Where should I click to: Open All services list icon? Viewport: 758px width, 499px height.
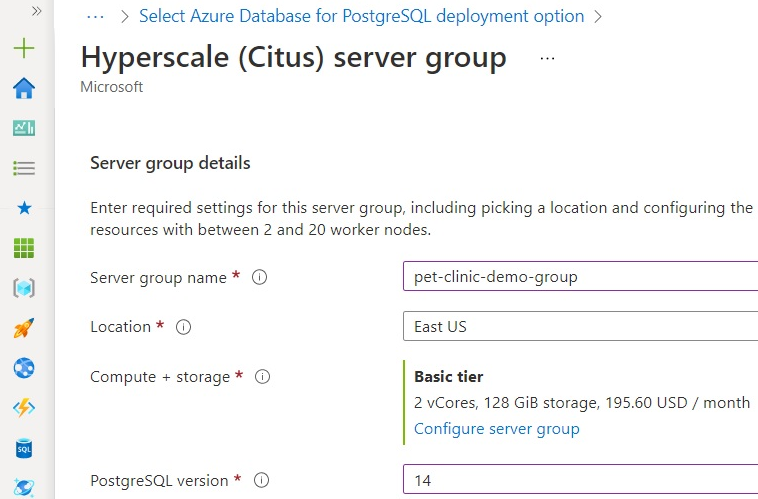coord(24,168)
